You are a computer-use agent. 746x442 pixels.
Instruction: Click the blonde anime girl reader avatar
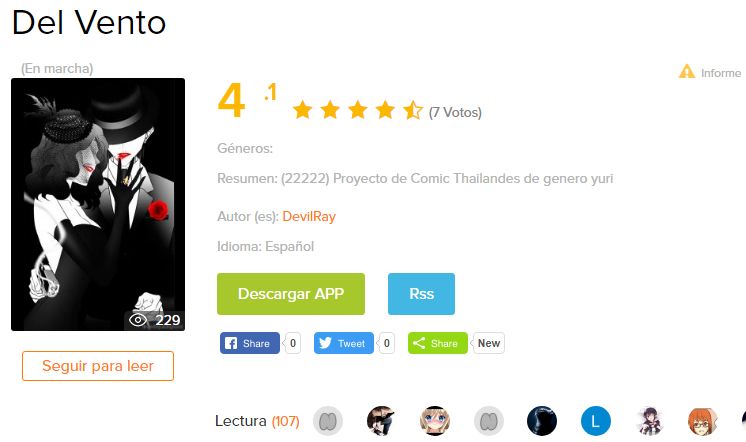pyautogui.click(x=435, y=421)
